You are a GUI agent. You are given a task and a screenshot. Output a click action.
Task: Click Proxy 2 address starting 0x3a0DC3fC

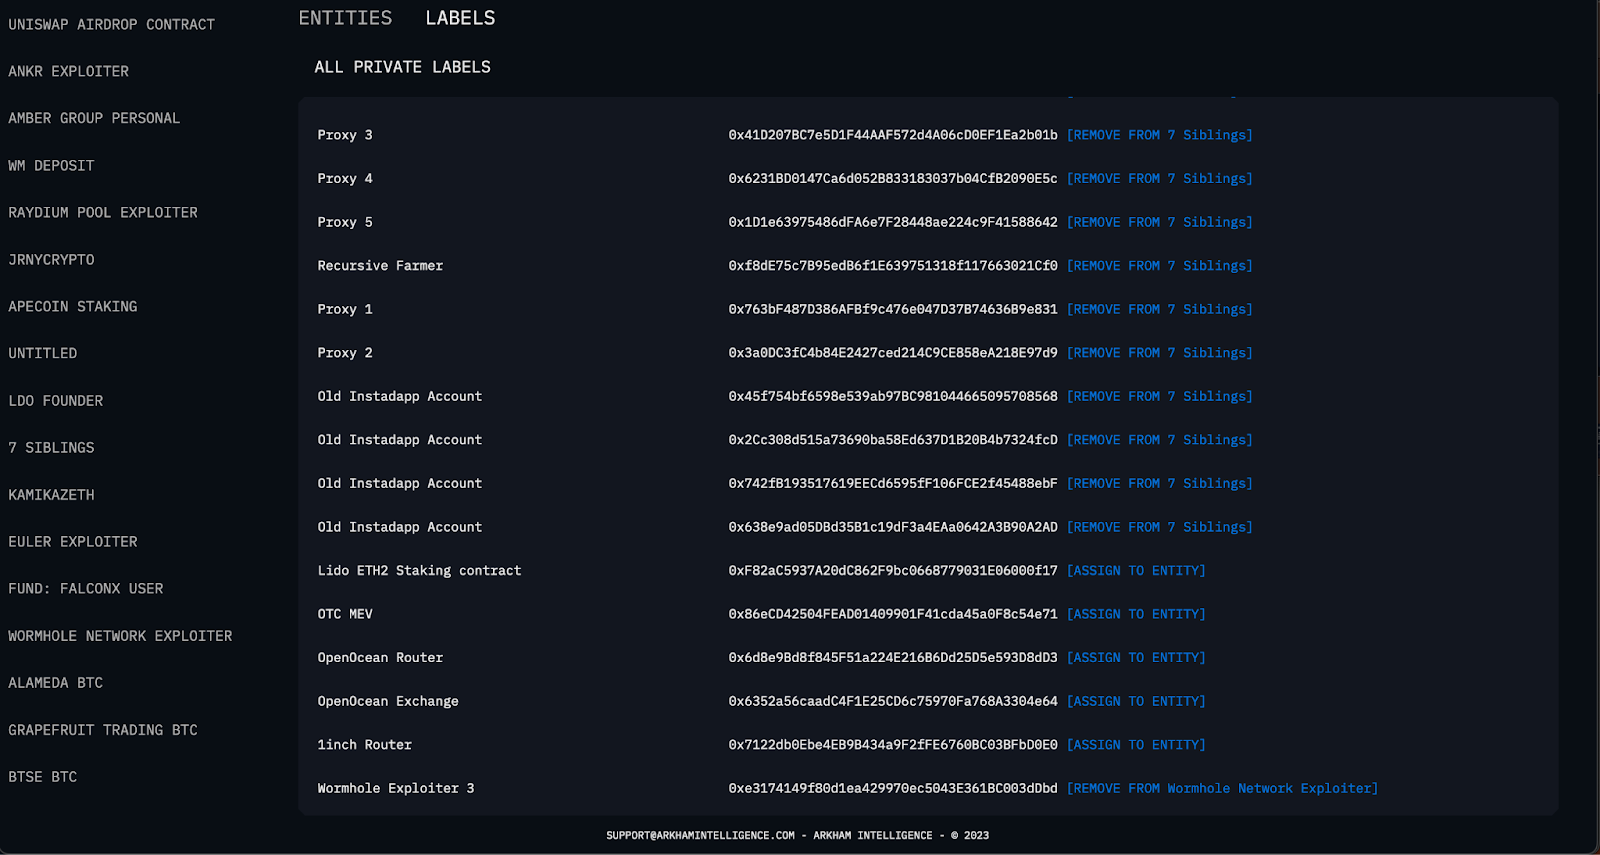[893, 352]
